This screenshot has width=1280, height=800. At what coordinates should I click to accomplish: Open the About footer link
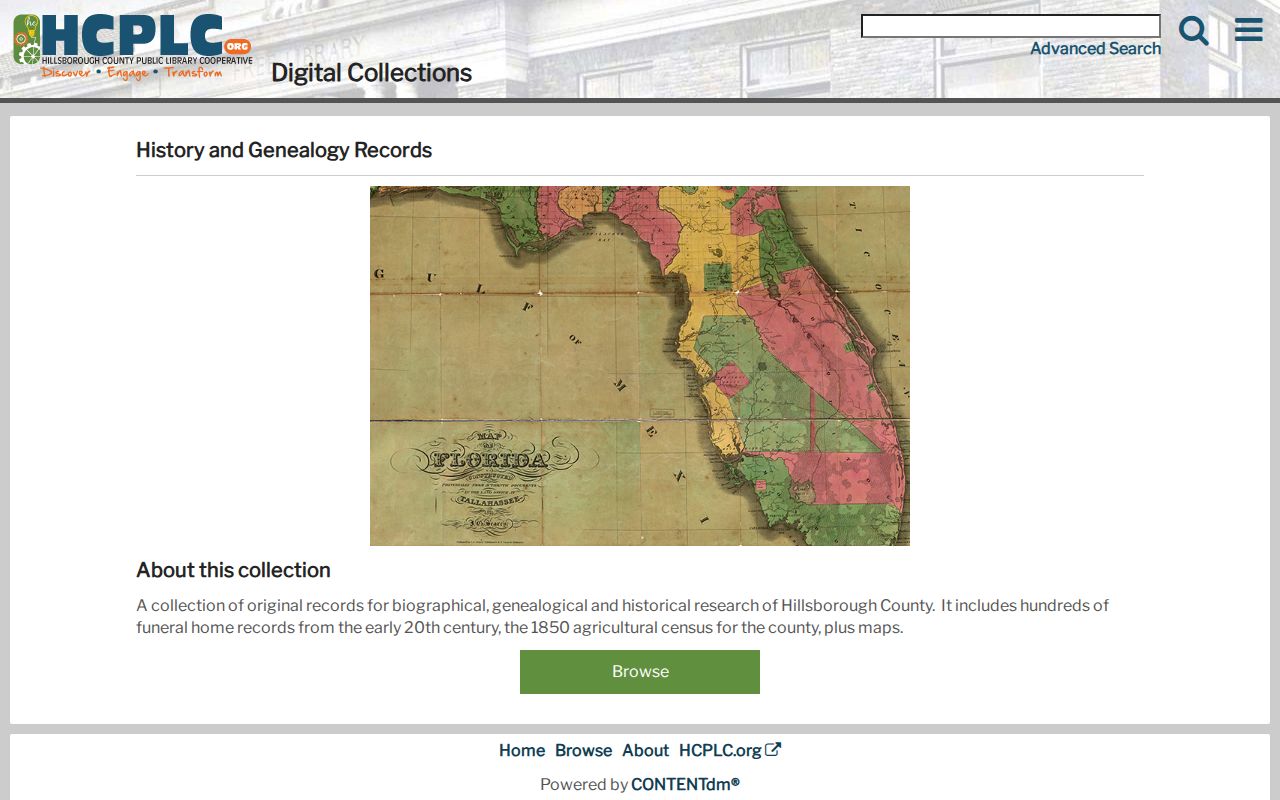pyautogui.click(x=645, y=751)
